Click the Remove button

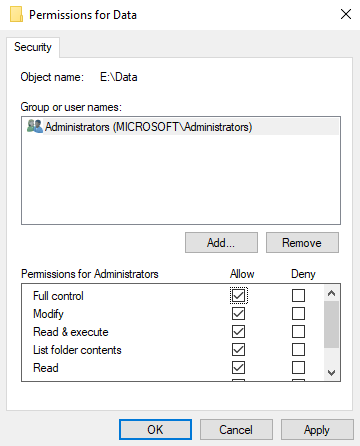302,243
